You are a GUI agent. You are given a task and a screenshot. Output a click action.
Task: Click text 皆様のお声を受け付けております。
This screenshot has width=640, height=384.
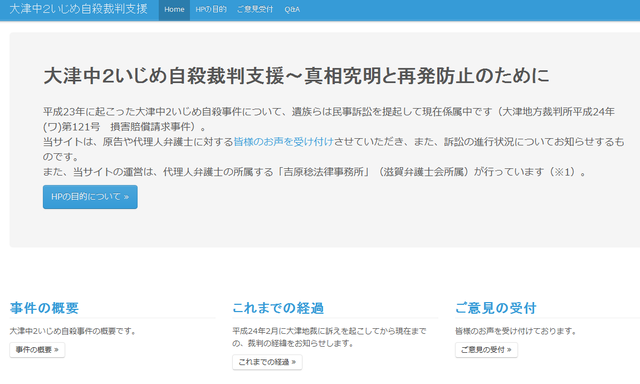(516, 331)
